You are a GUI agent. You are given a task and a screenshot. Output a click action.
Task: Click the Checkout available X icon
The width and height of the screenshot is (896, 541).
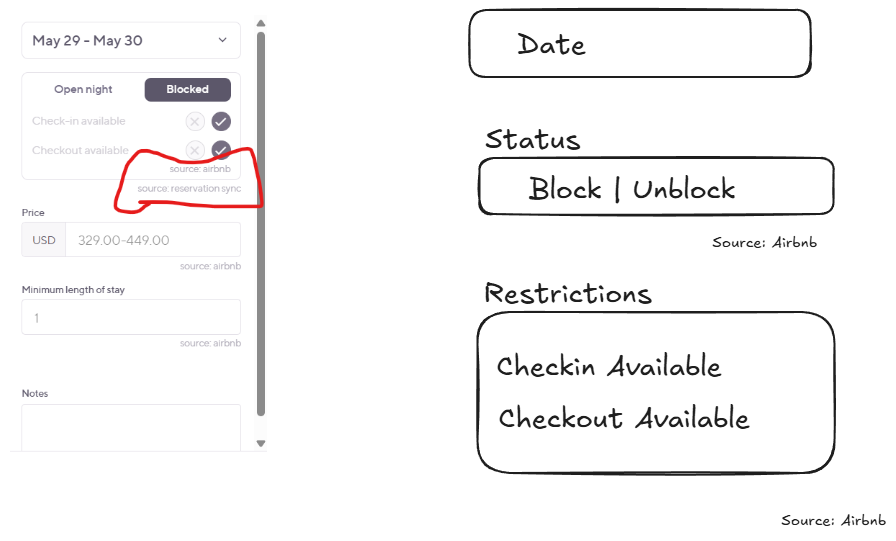tap(195, 150)
